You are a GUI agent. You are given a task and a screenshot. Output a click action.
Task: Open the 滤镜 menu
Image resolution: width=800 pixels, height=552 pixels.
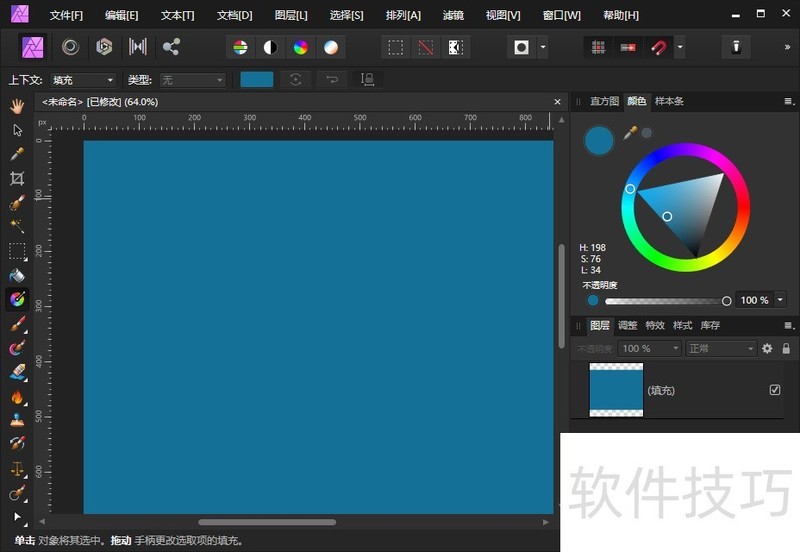point(453,16)
